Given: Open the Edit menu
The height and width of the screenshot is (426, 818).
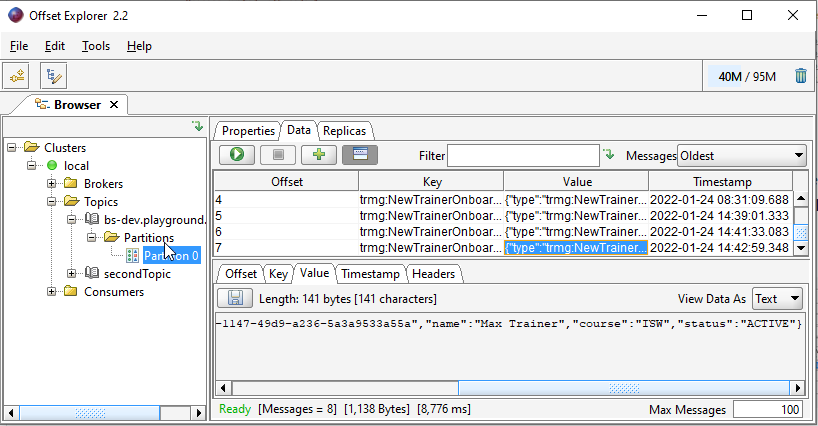Looking at the screenshot, I should [x=55, y=46].
